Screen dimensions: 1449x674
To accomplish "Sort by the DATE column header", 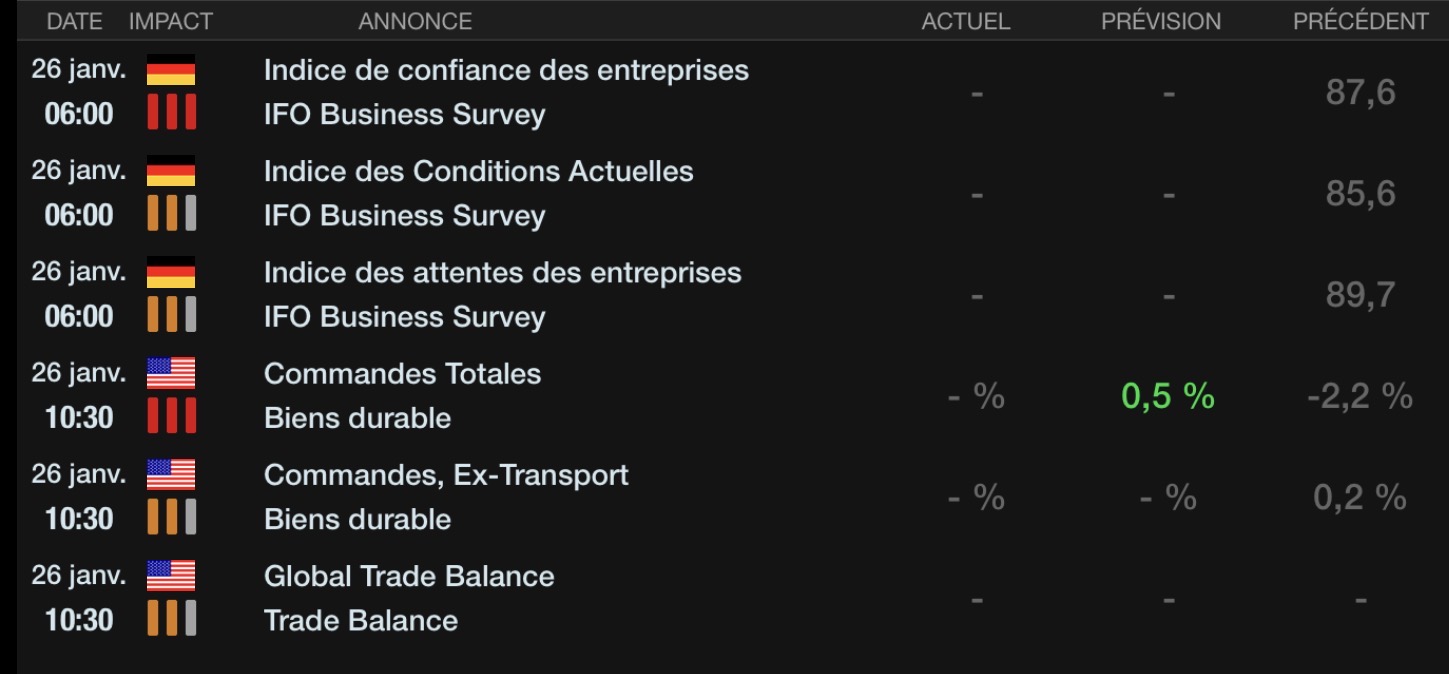I will click(x=75, y=21).
